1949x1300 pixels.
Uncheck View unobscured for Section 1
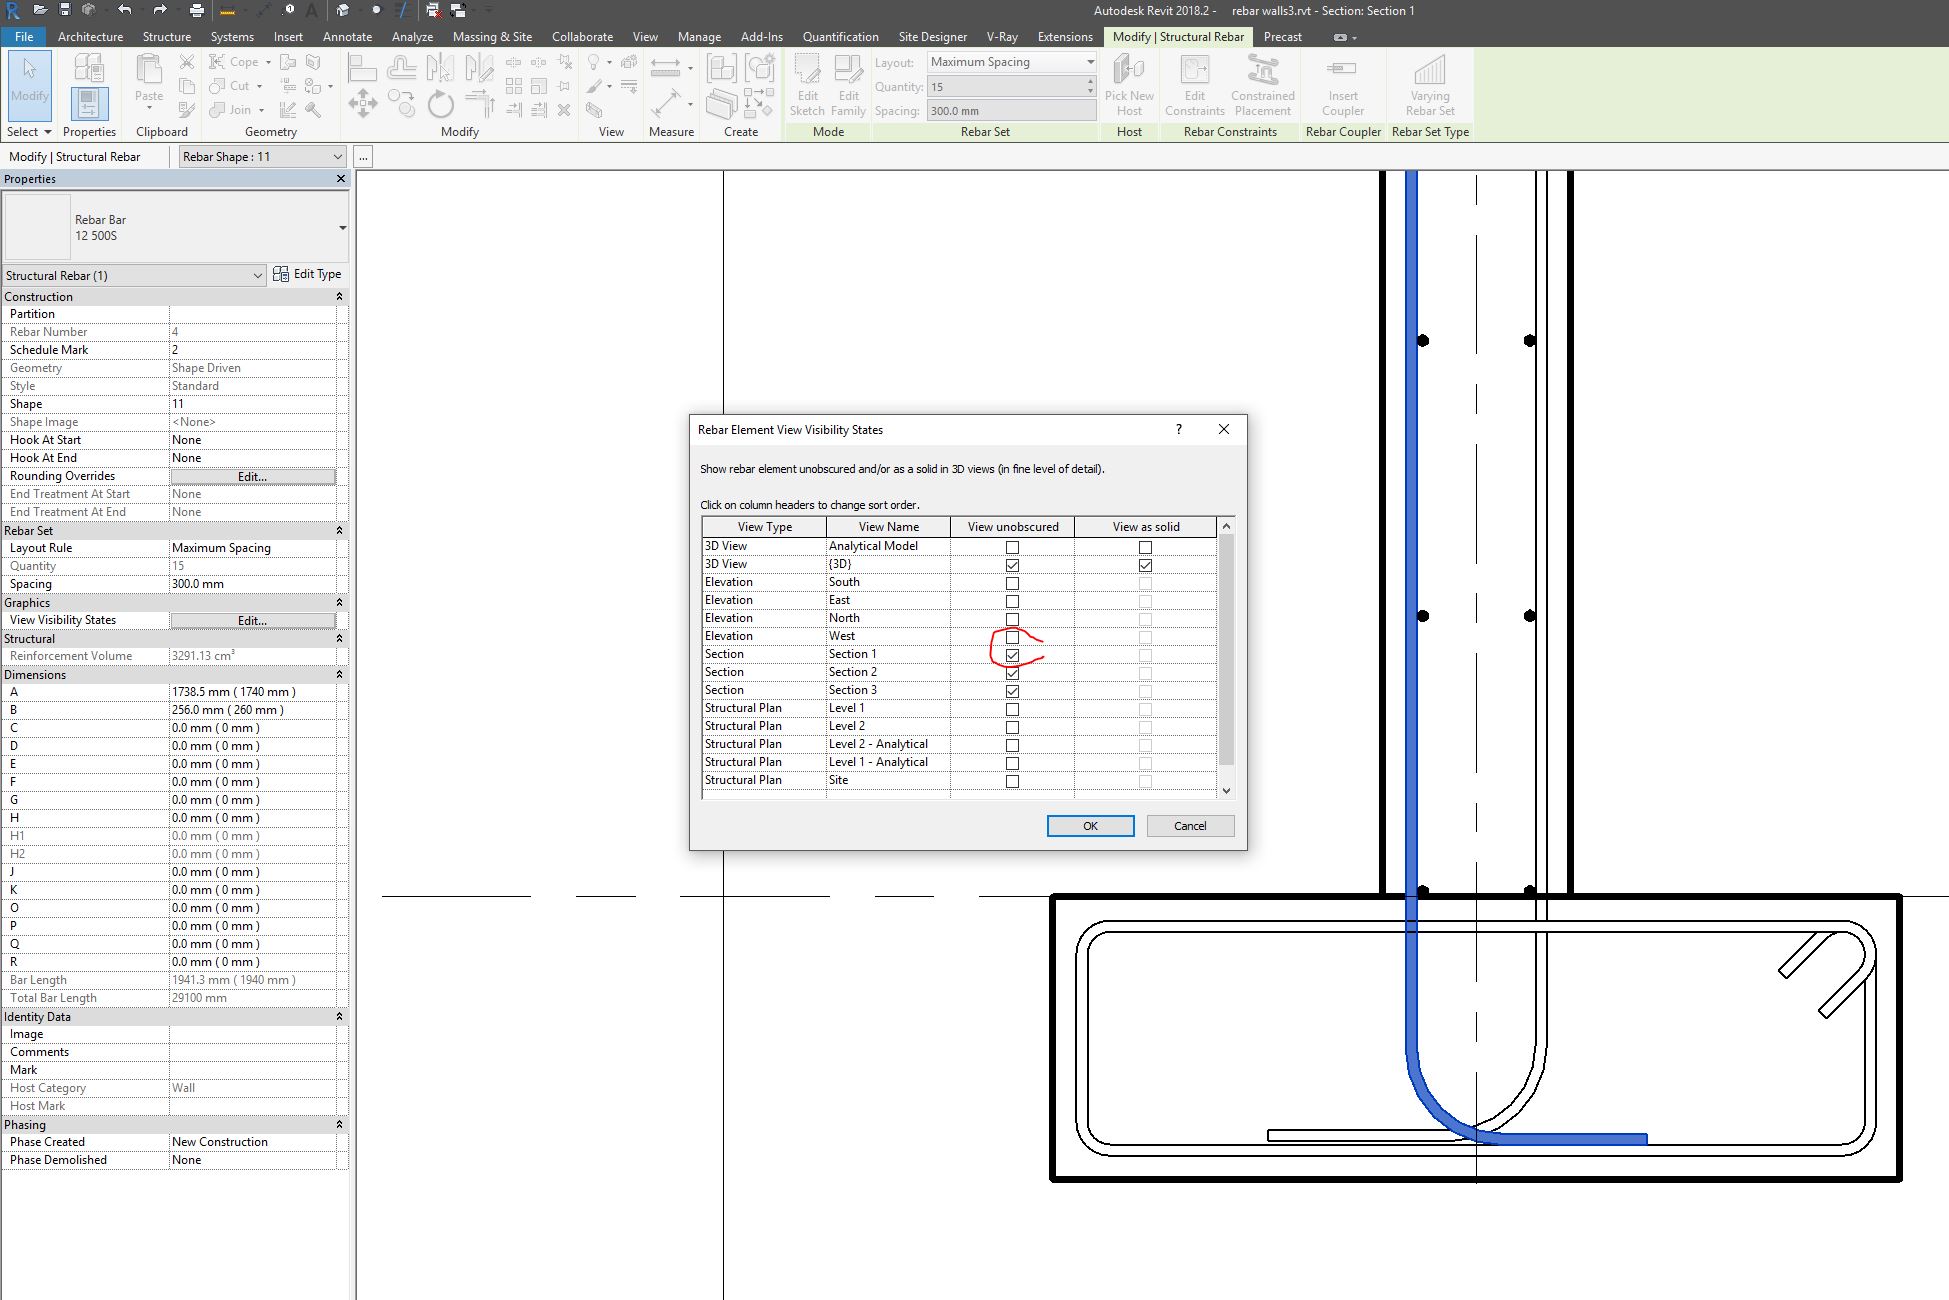coord(1012,655)
